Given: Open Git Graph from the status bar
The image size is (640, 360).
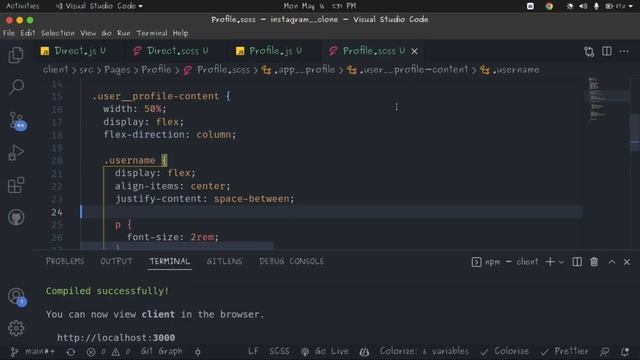Looking at the screenshot, I should 161,351.
